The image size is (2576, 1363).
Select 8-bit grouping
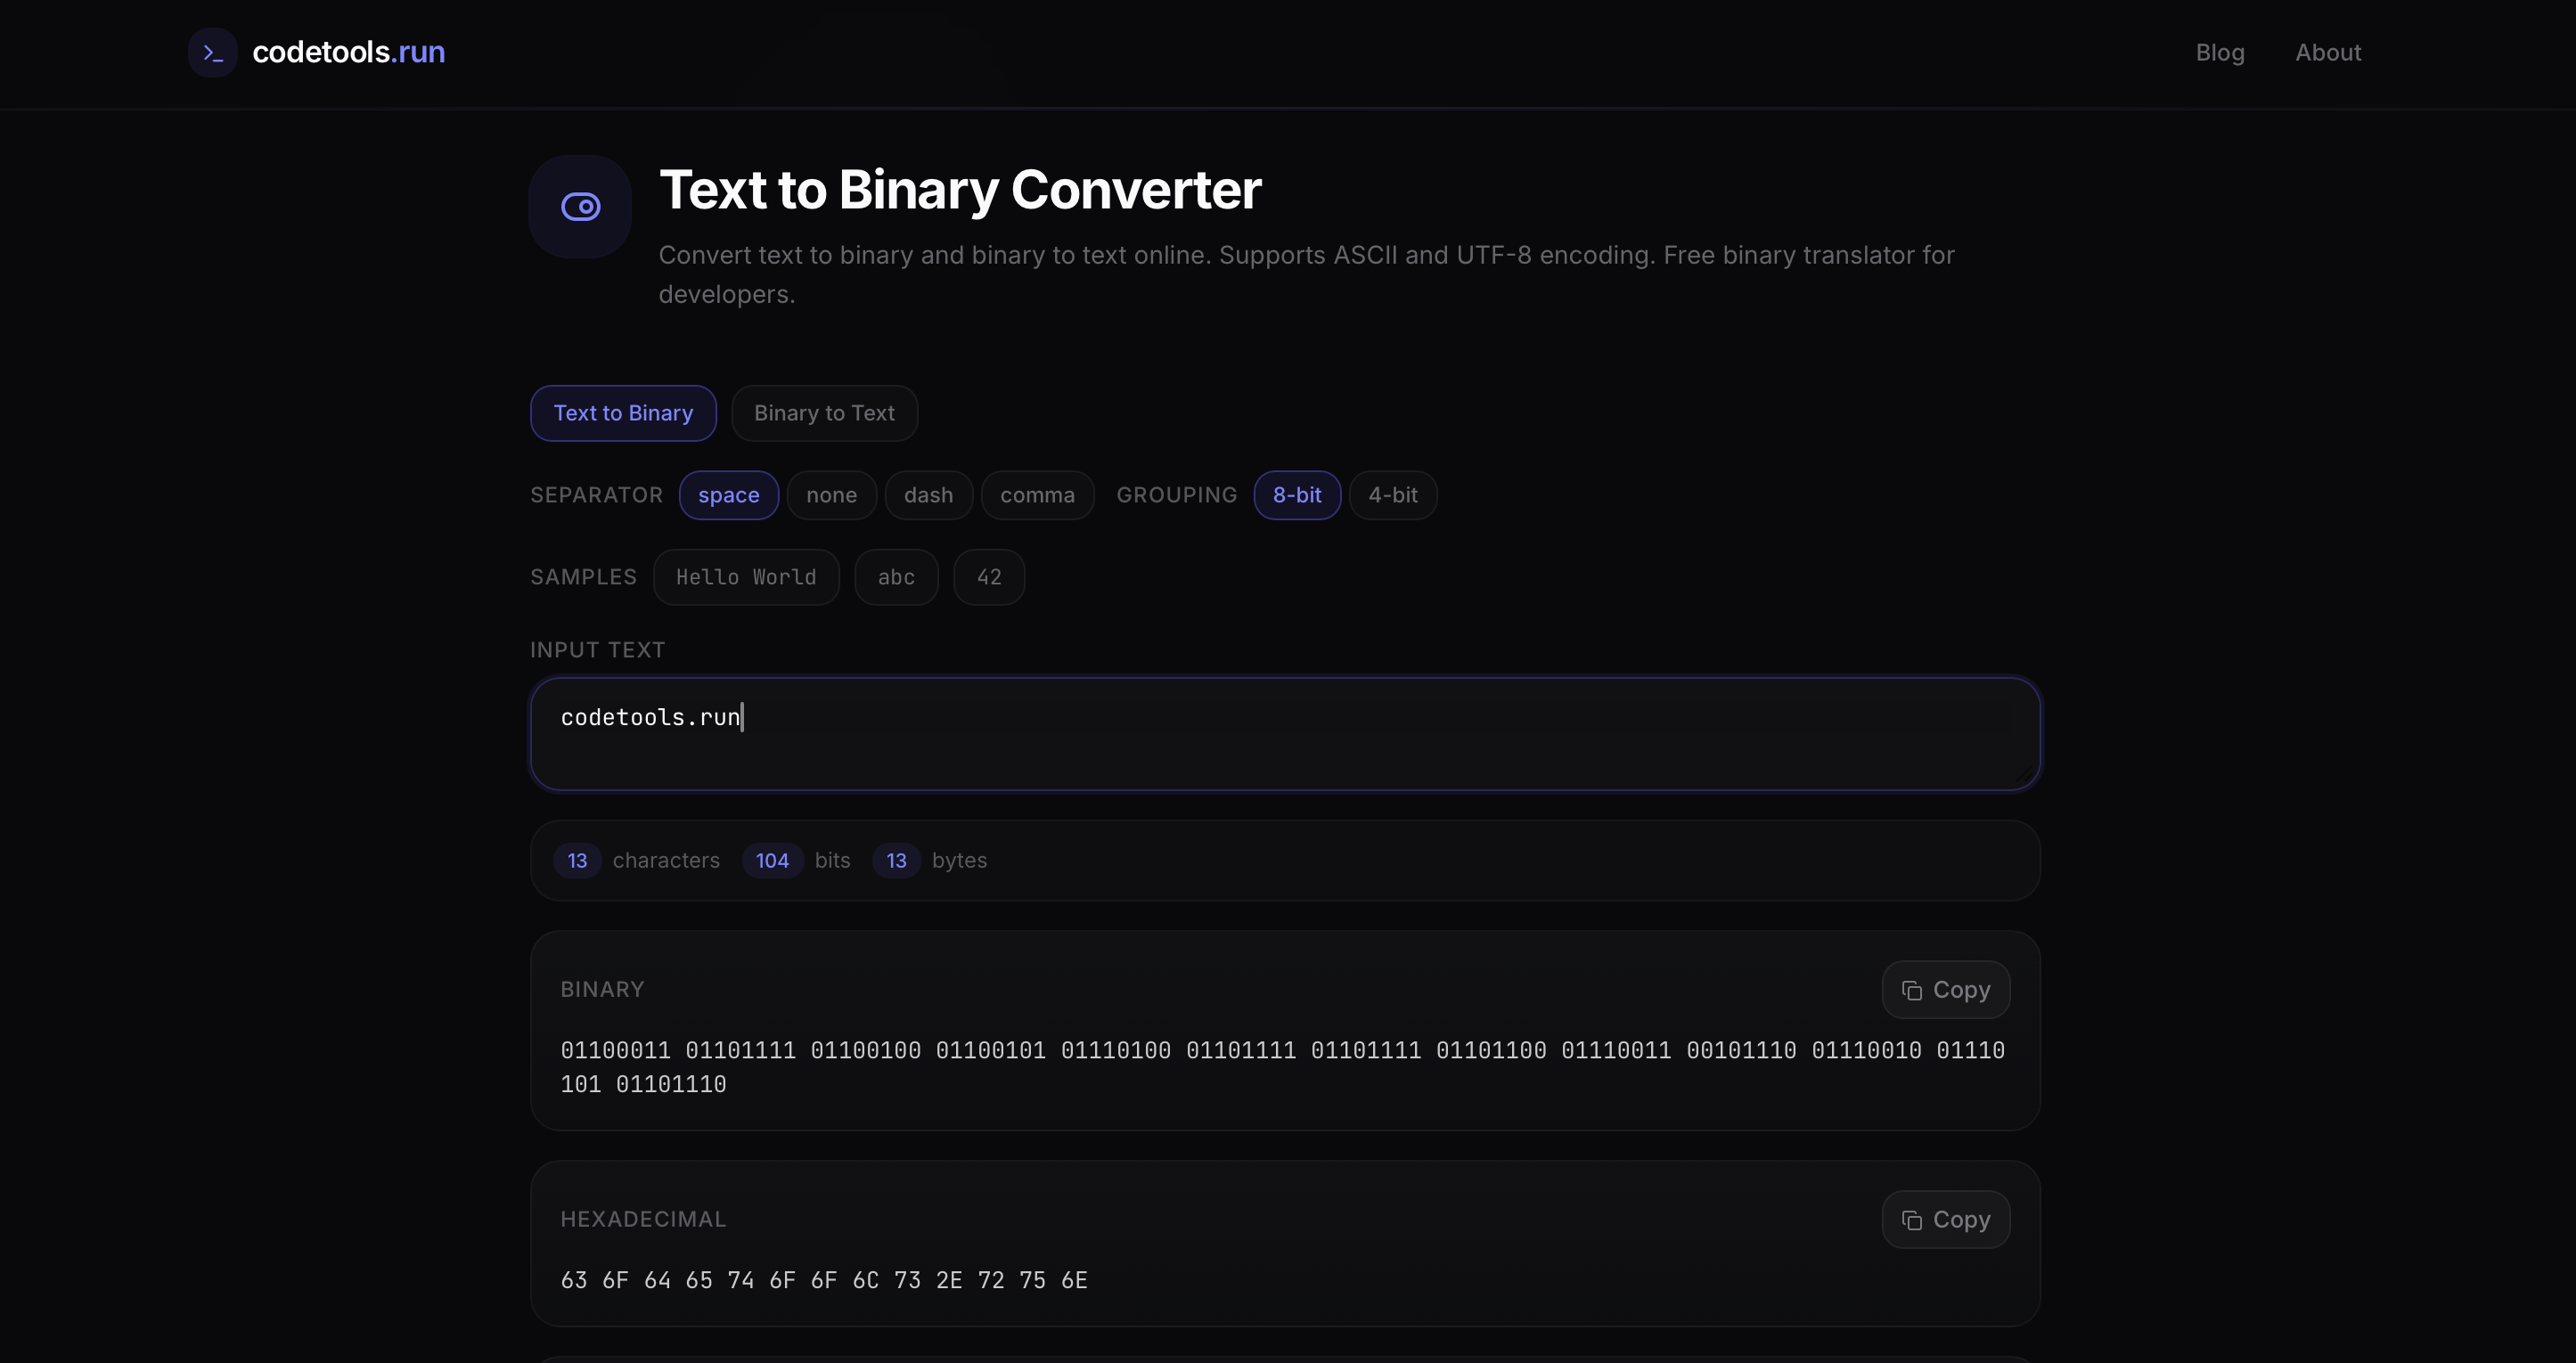pyautogui.click(x=1297, y=495)
